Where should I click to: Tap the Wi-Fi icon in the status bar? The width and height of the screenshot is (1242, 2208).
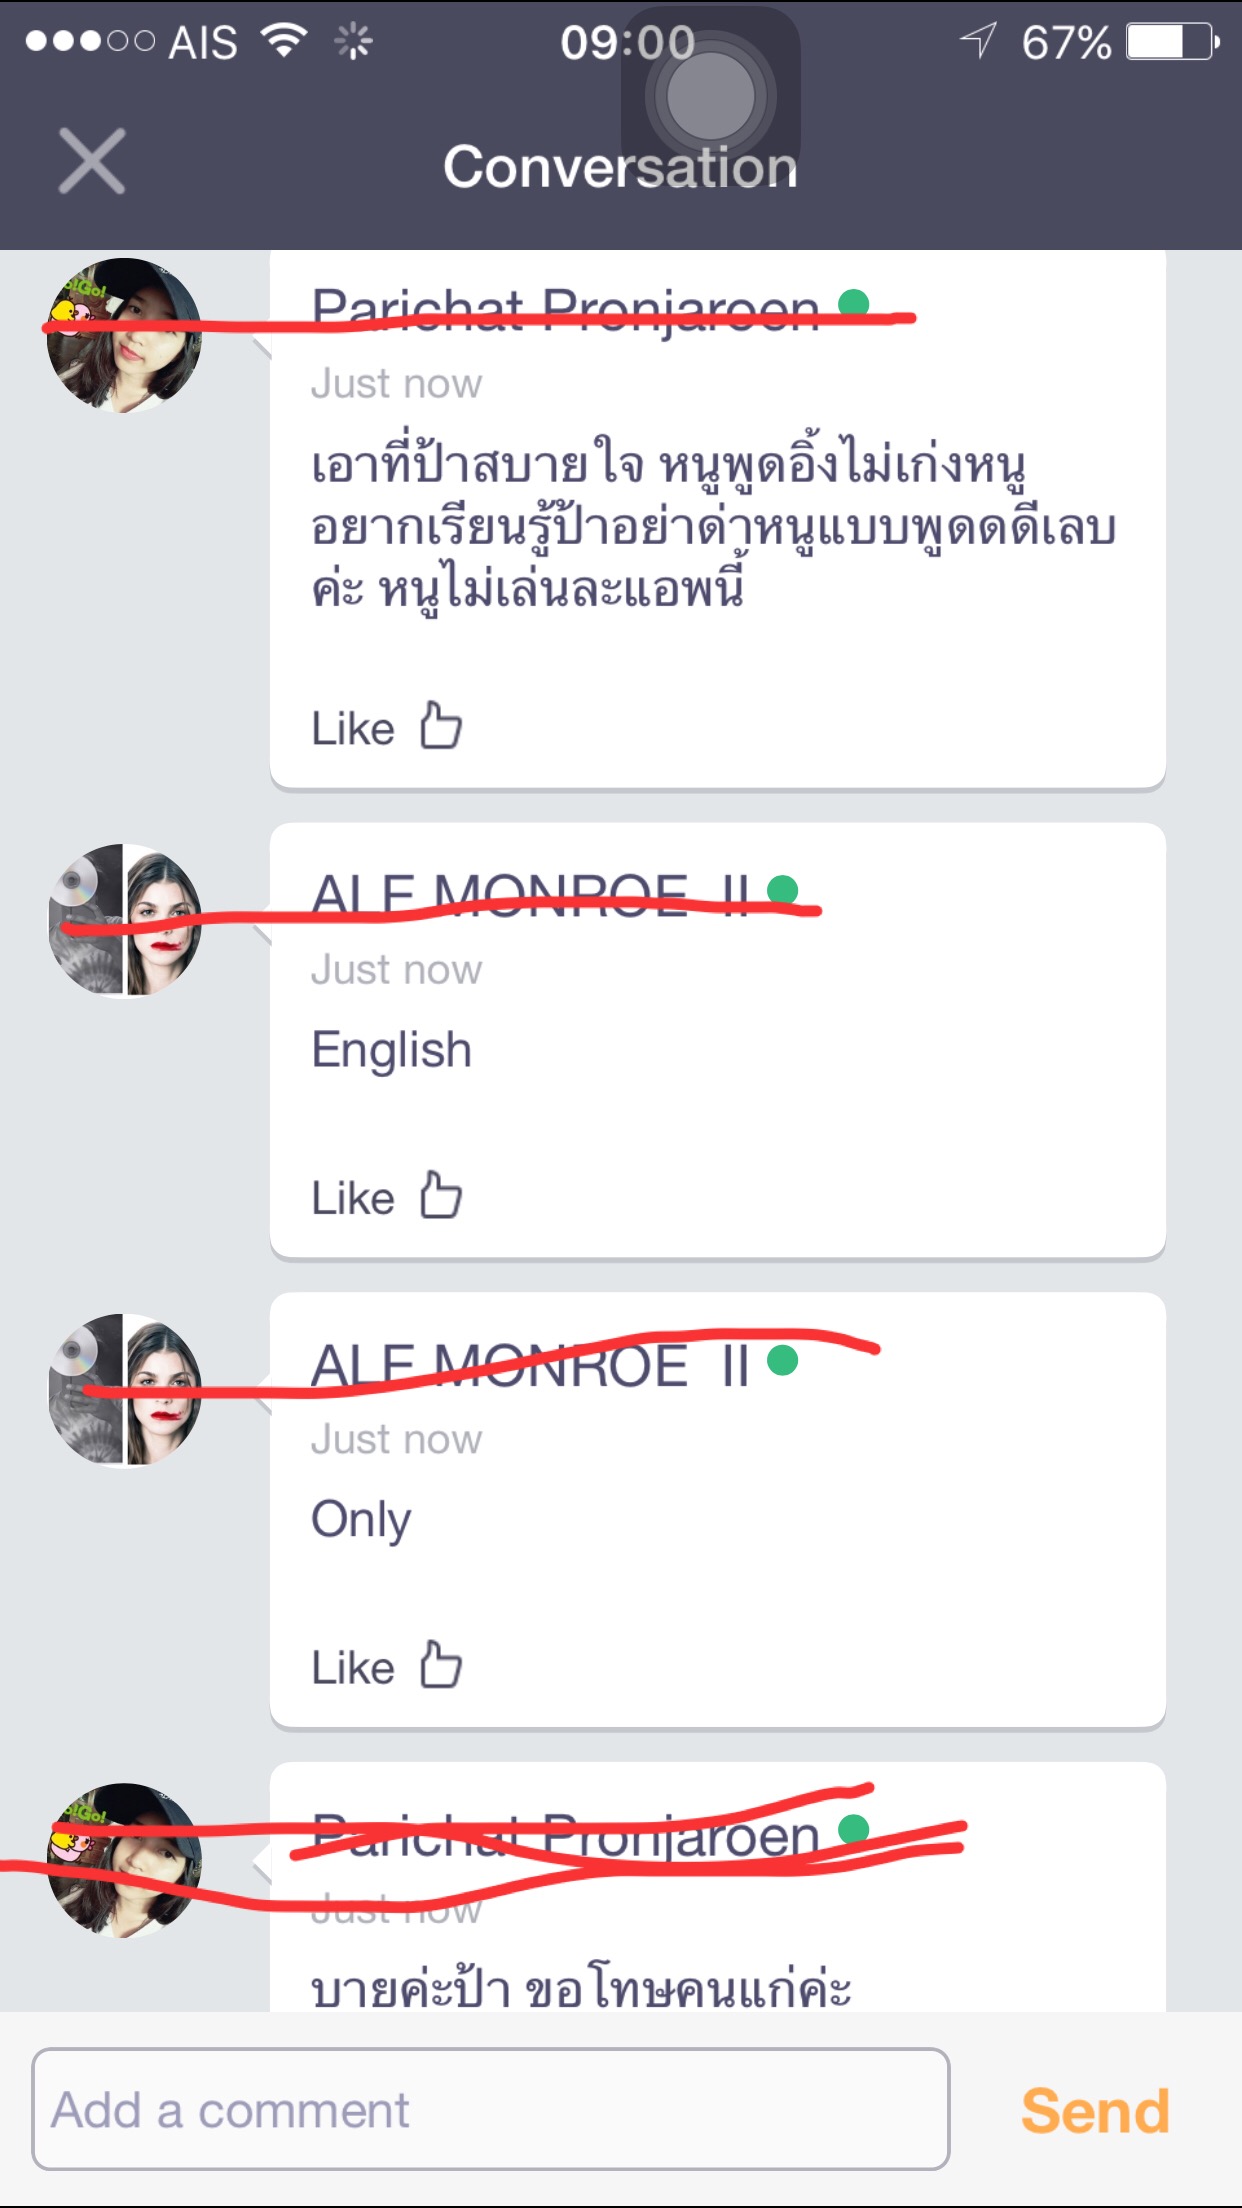coord(284,41)
